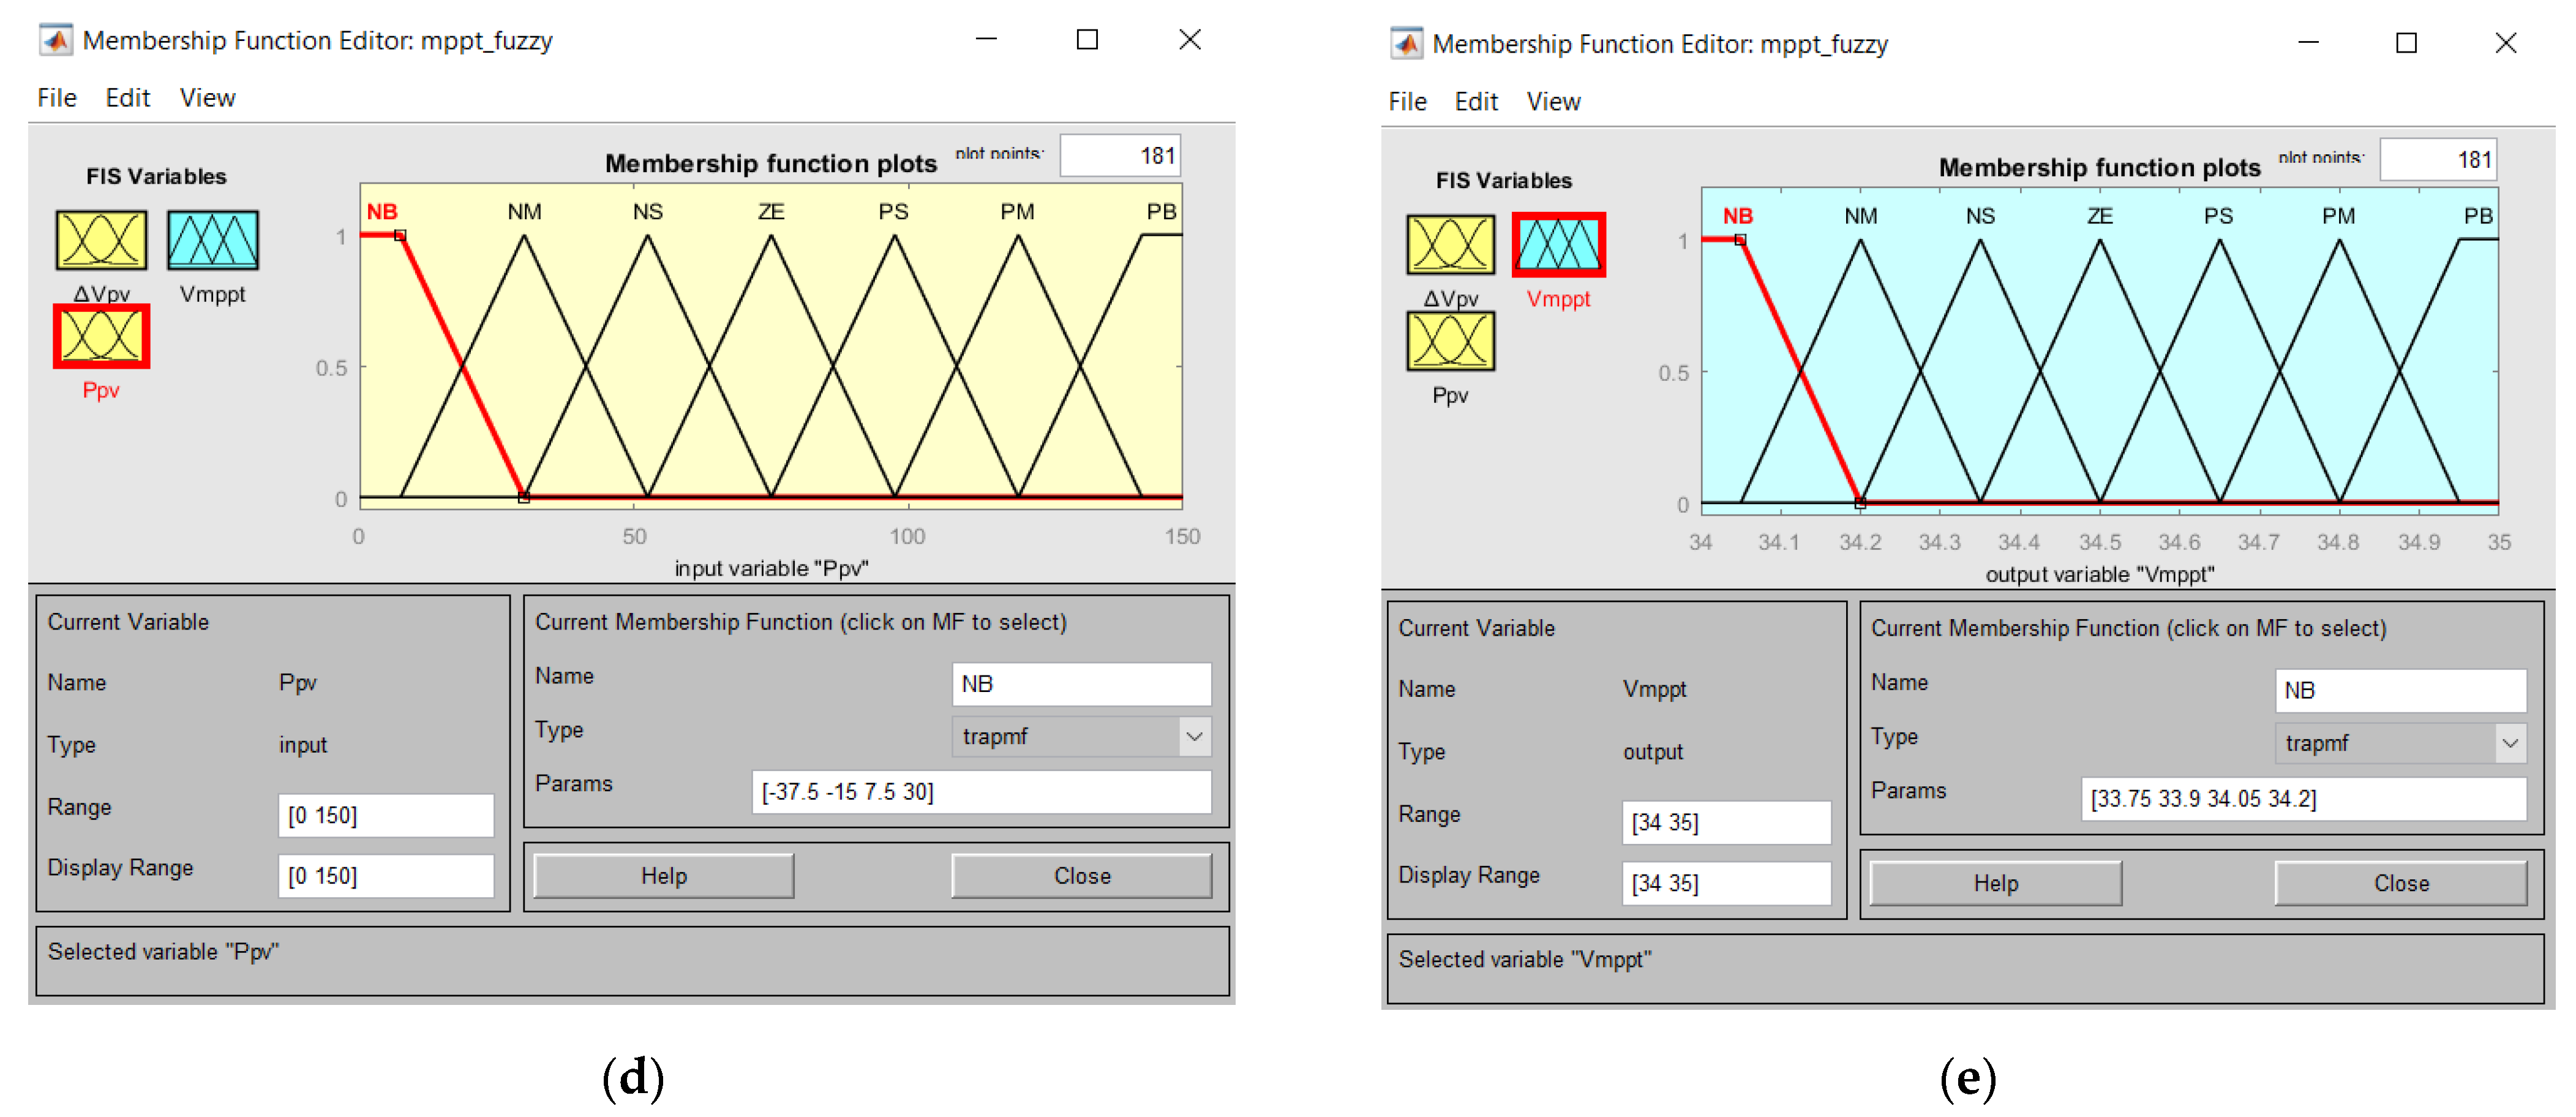Click the Help button in Ppv editor
This screenshot has height=1117, width=2576.
click(663, 876)
